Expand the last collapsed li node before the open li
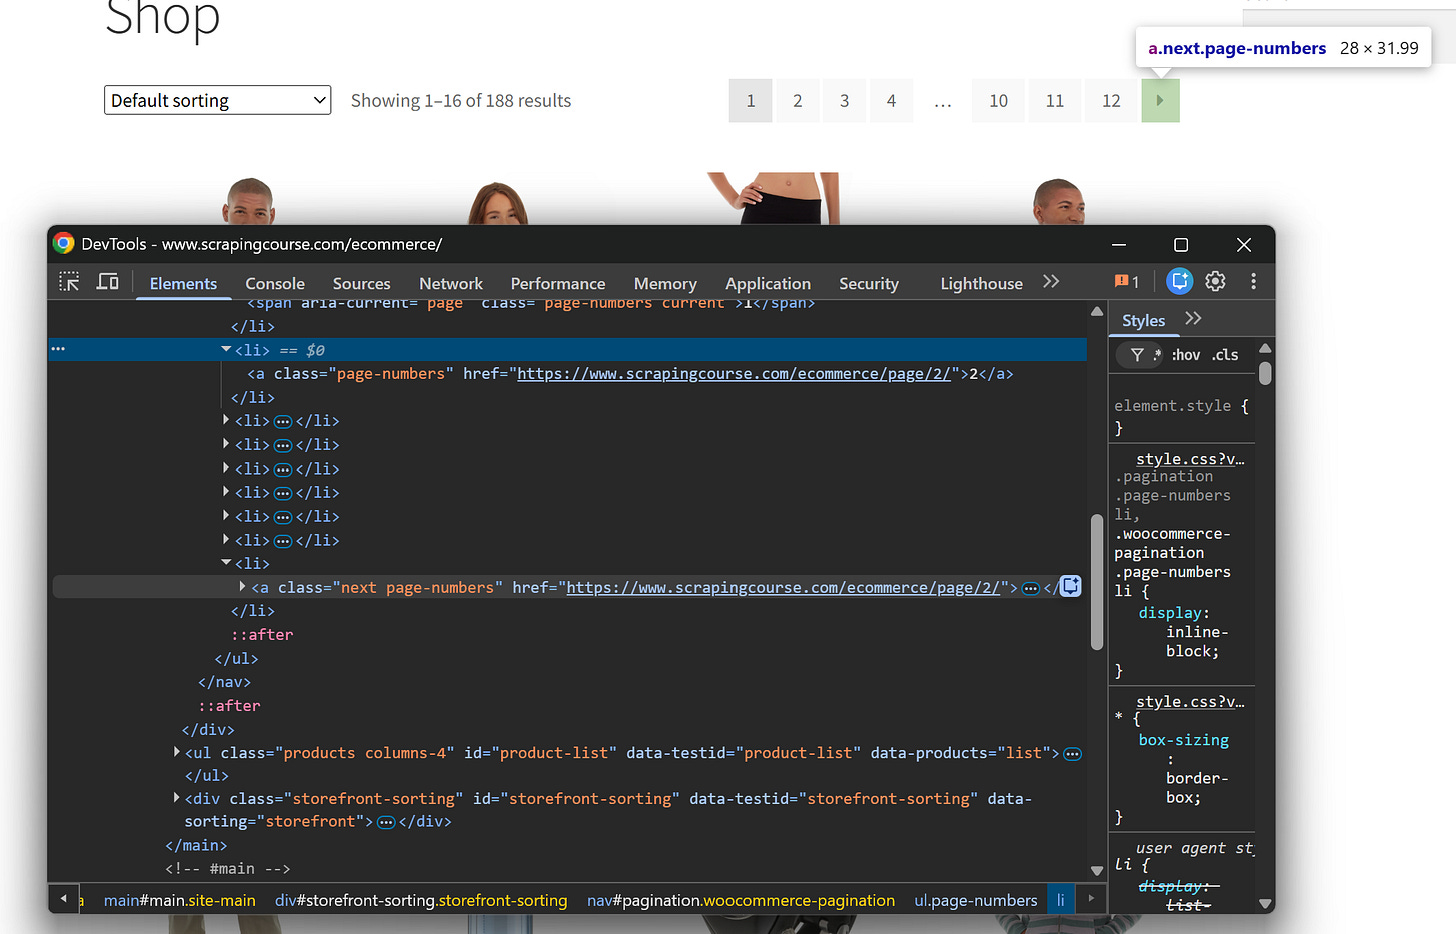The image size is (1456, 934). tap(226, 539)
